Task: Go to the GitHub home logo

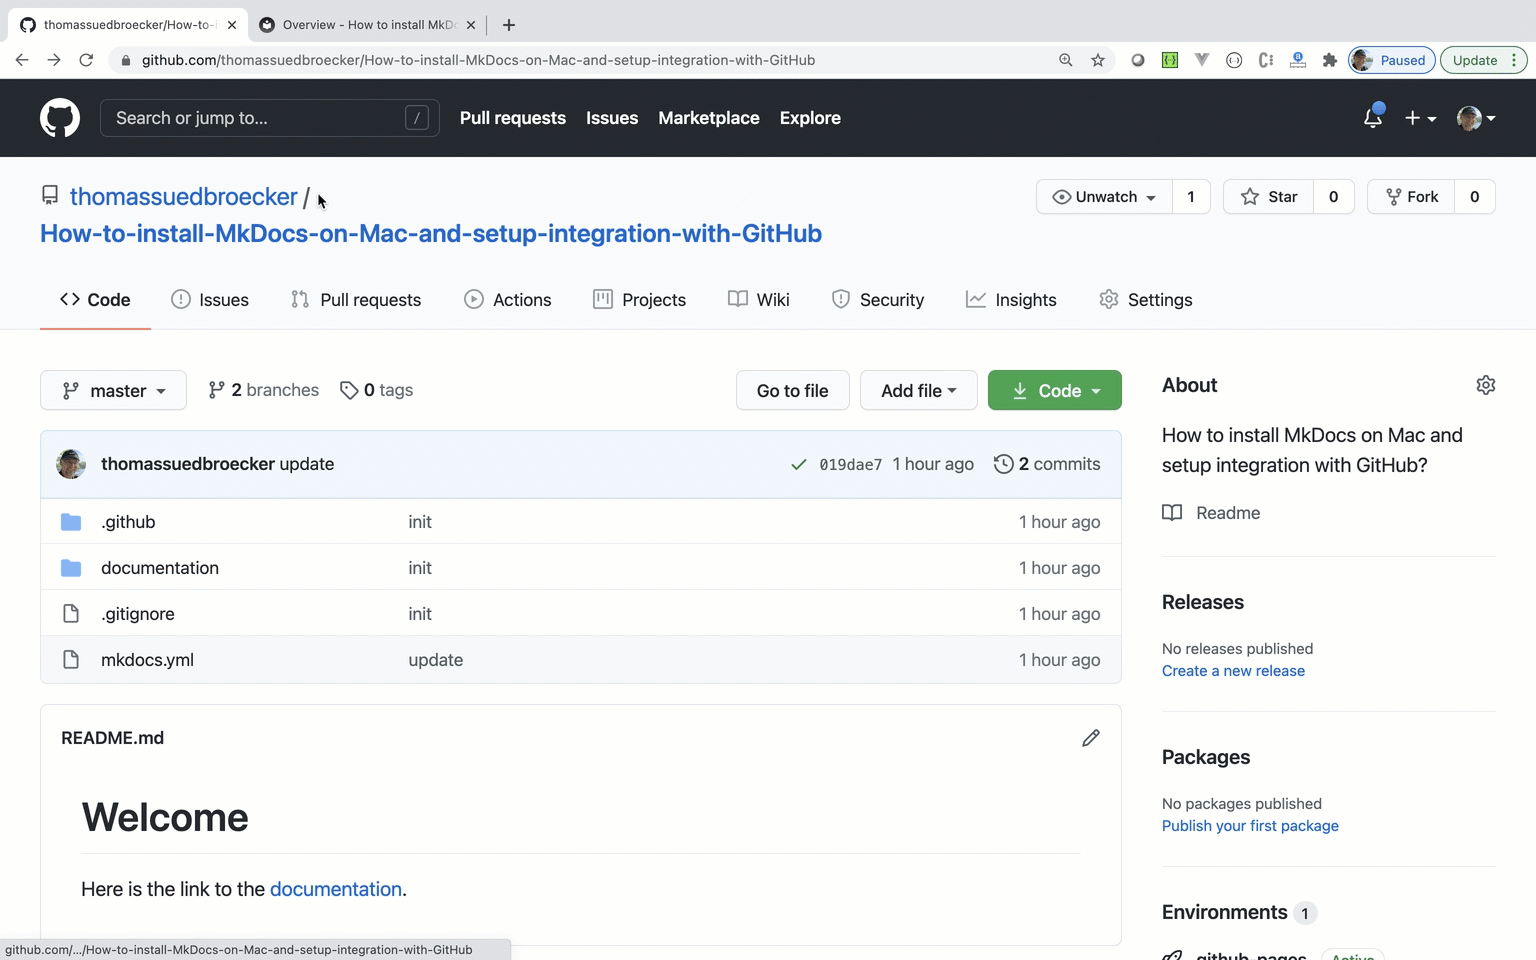Action: [x=60, y=118]
